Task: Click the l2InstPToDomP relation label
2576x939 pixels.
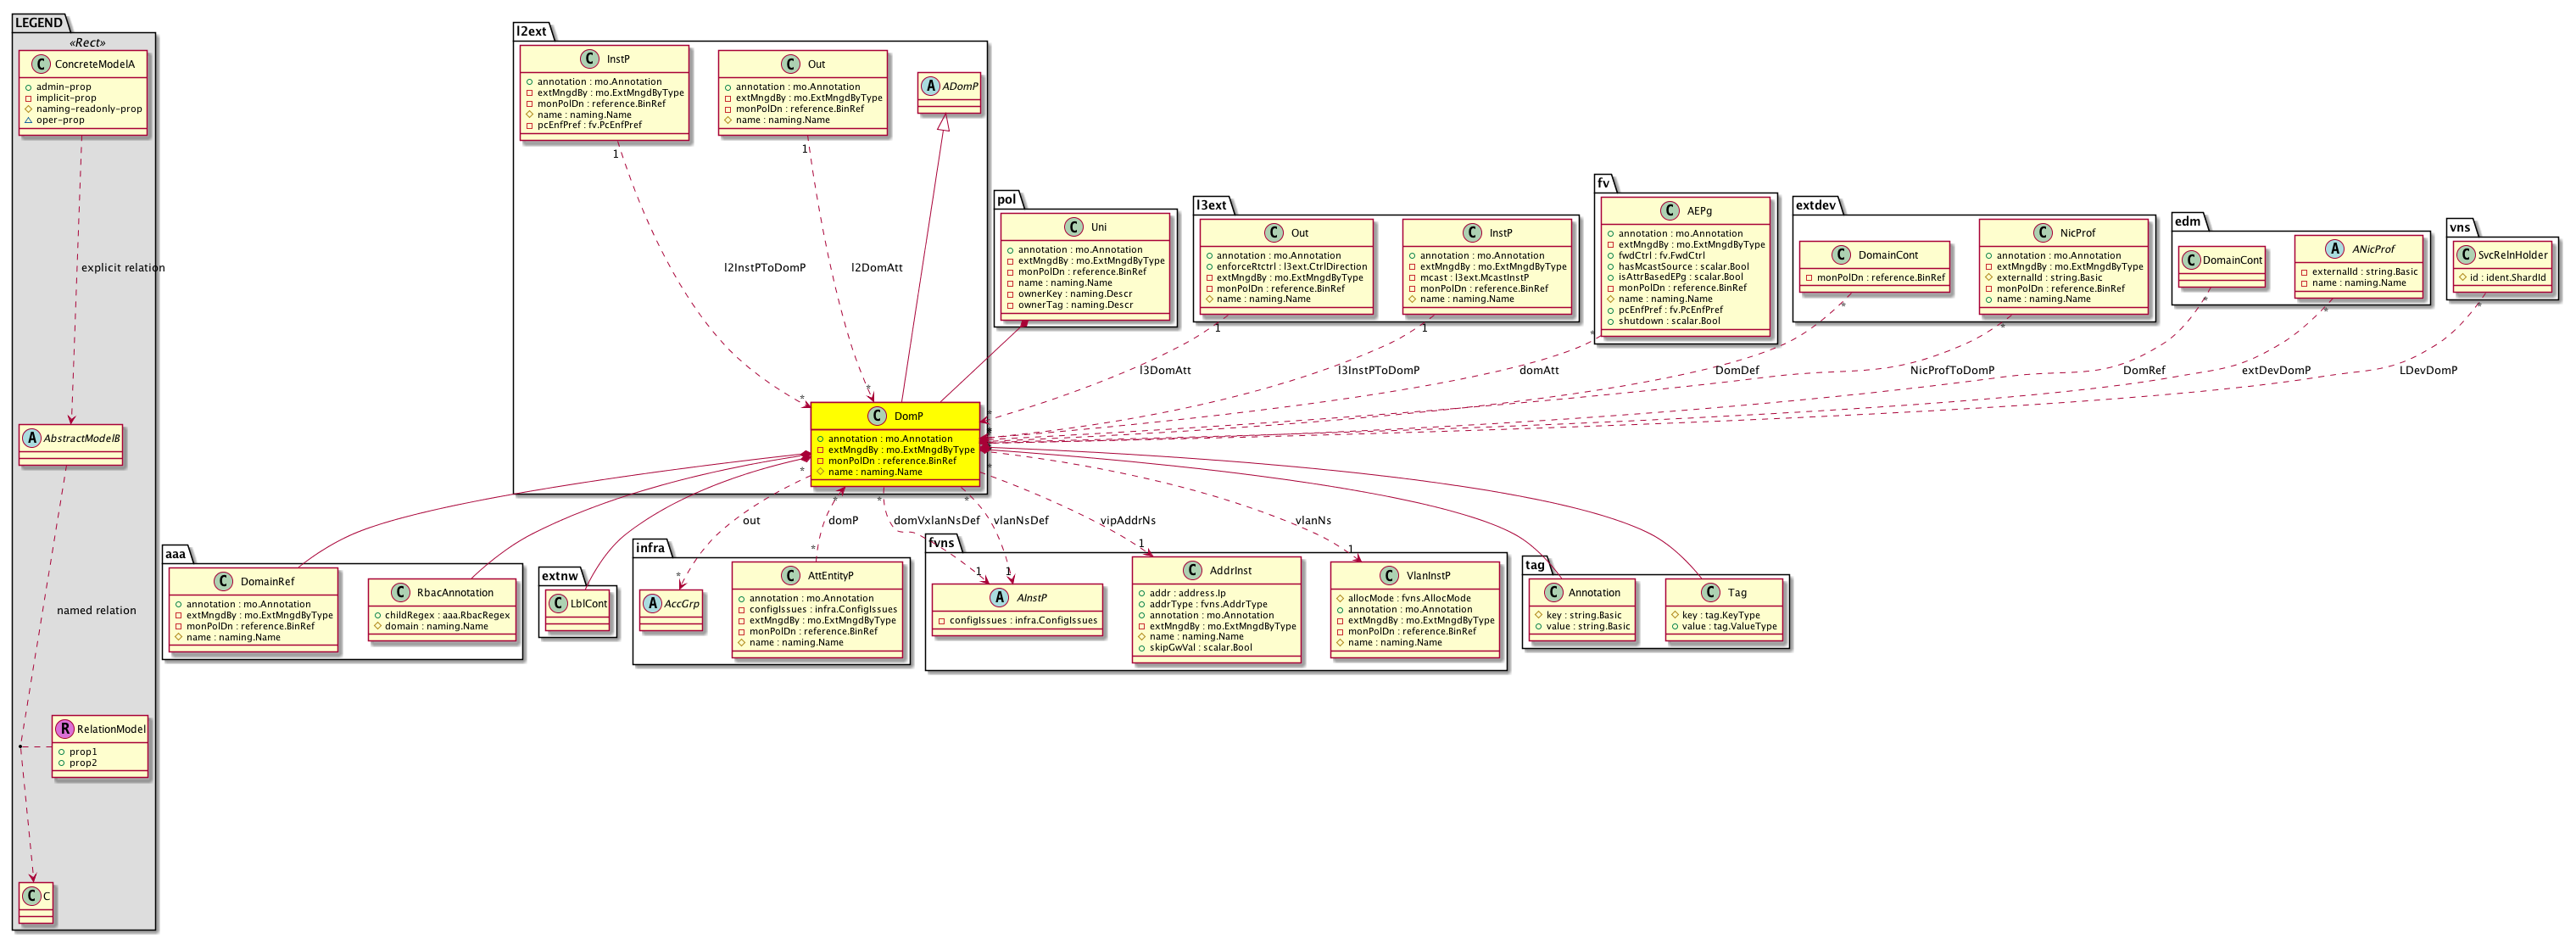Action: coord(765,268)
